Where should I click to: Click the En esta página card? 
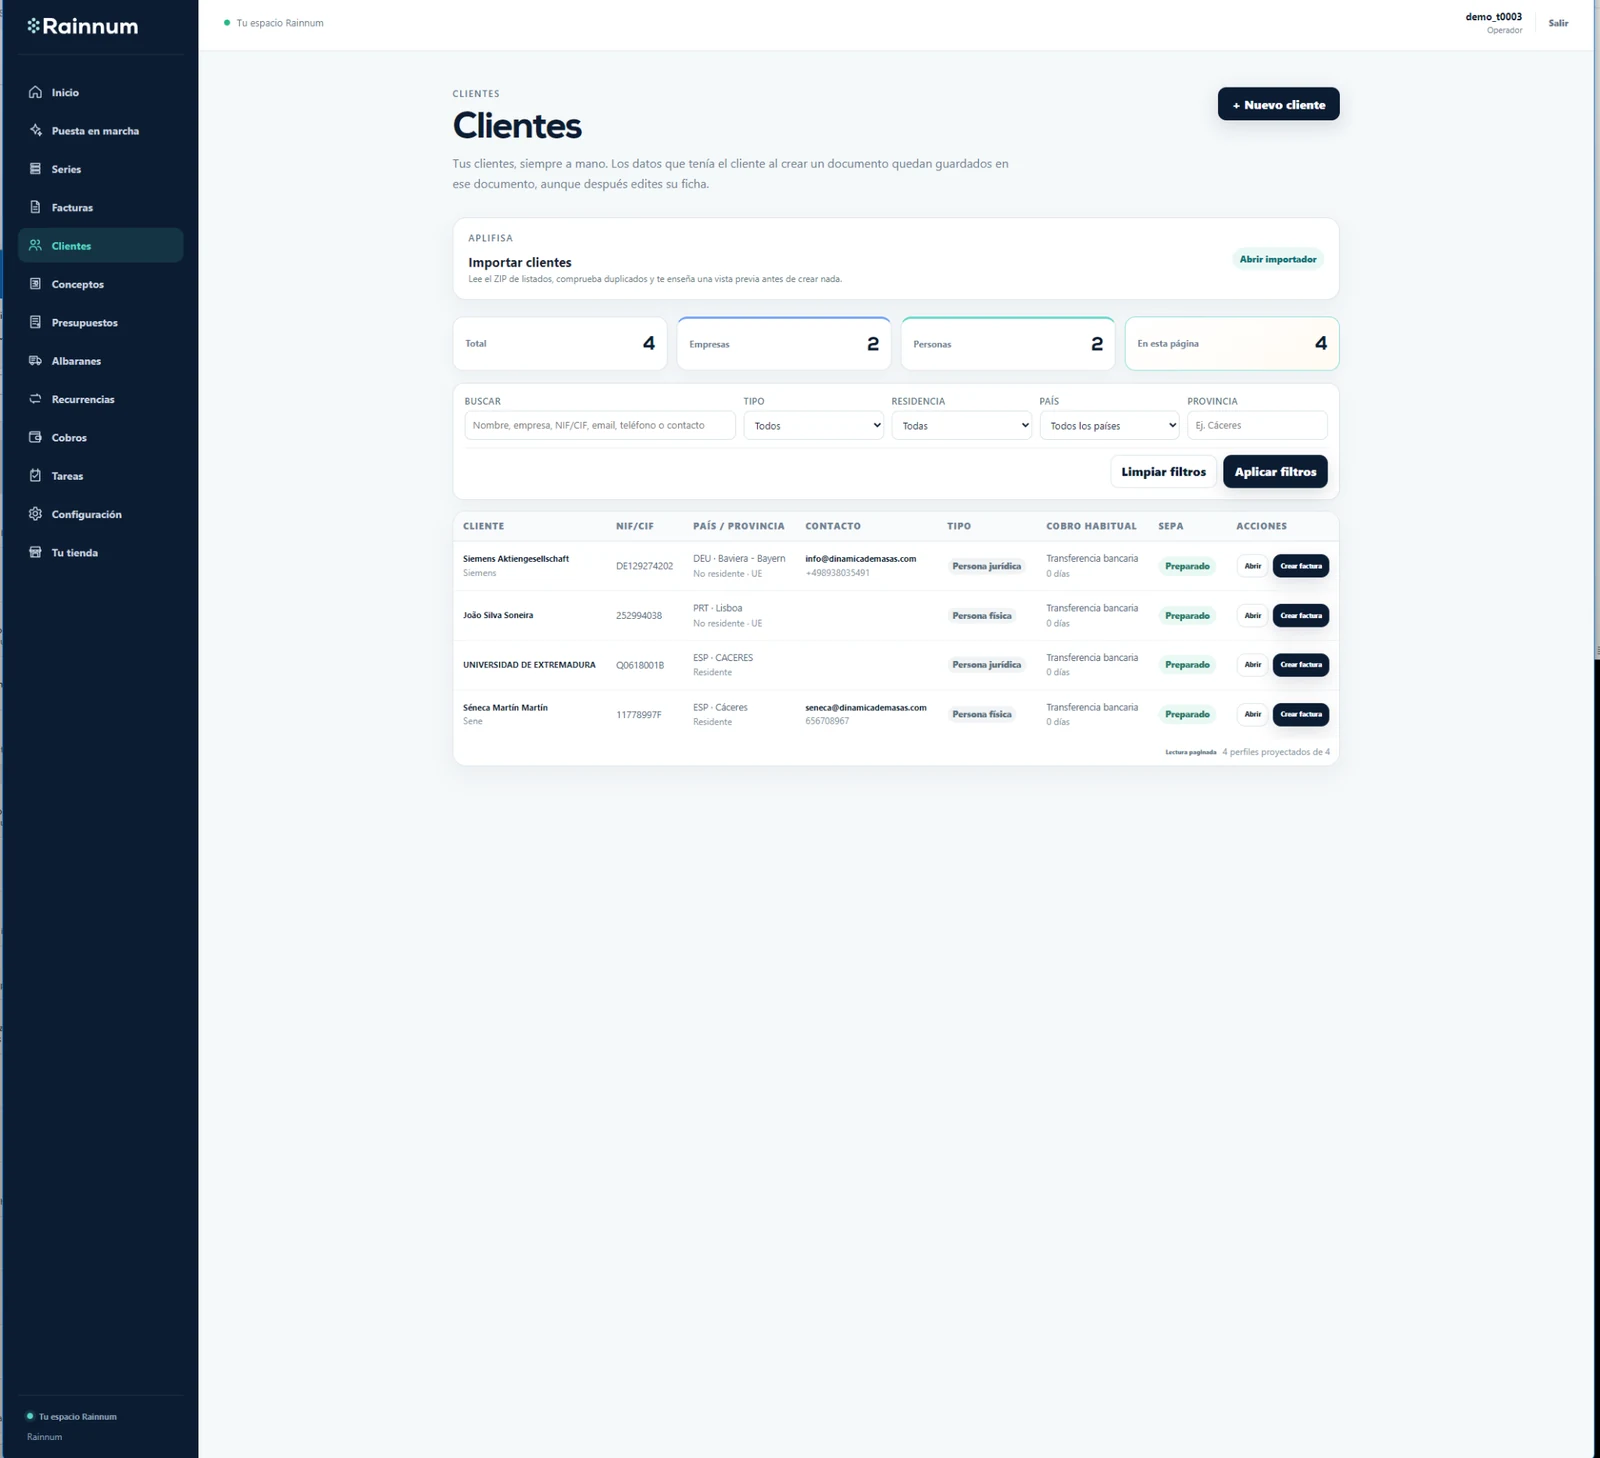1232,344
